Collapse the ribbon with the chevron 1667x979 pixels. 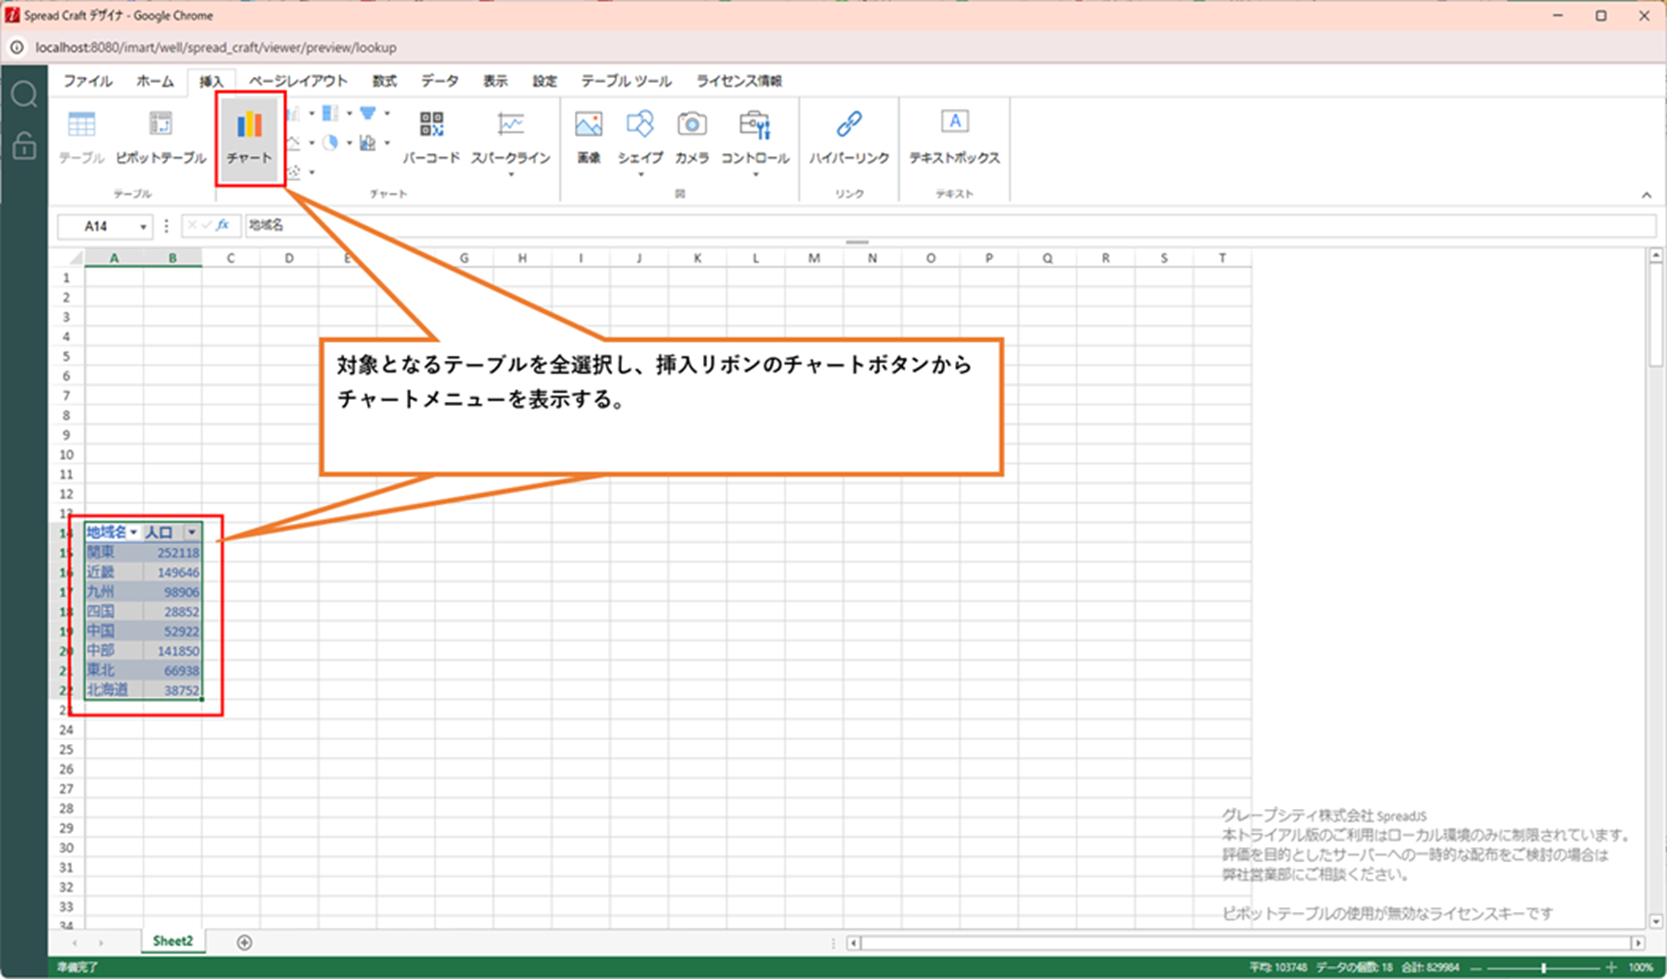point(1646,195)
